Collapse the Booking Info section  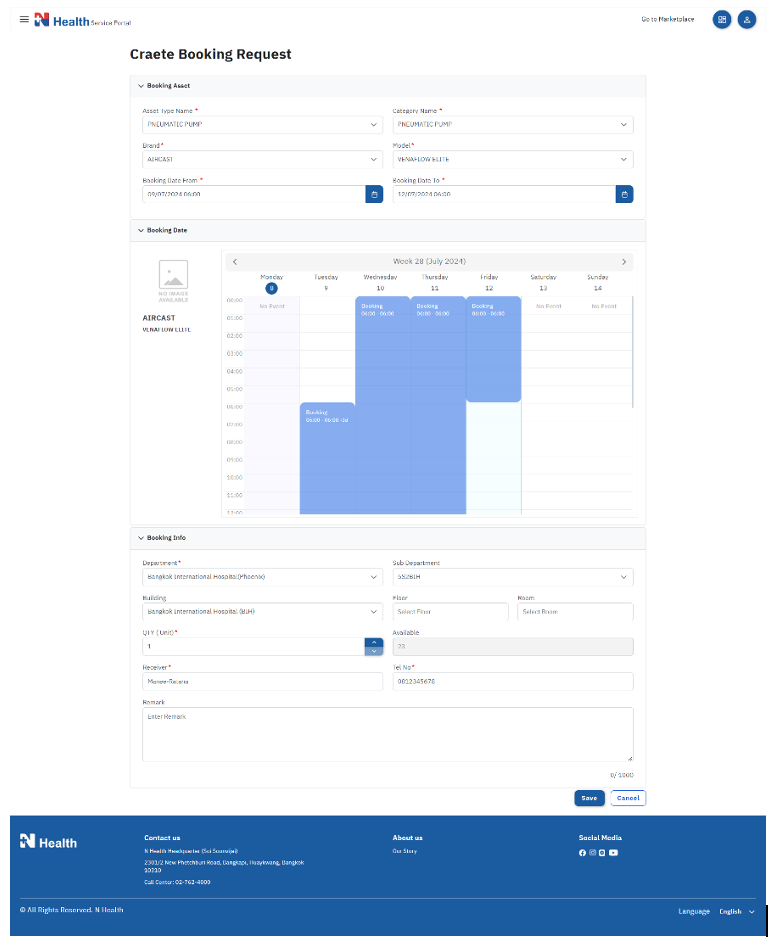141,538
